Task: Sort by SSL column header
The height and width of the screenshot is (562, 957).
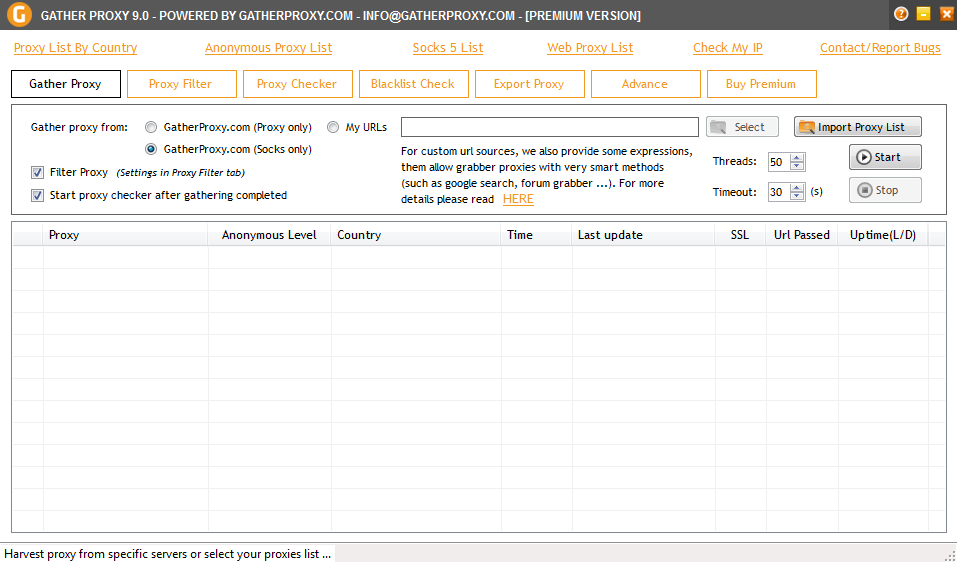Action: click(740, 235)
